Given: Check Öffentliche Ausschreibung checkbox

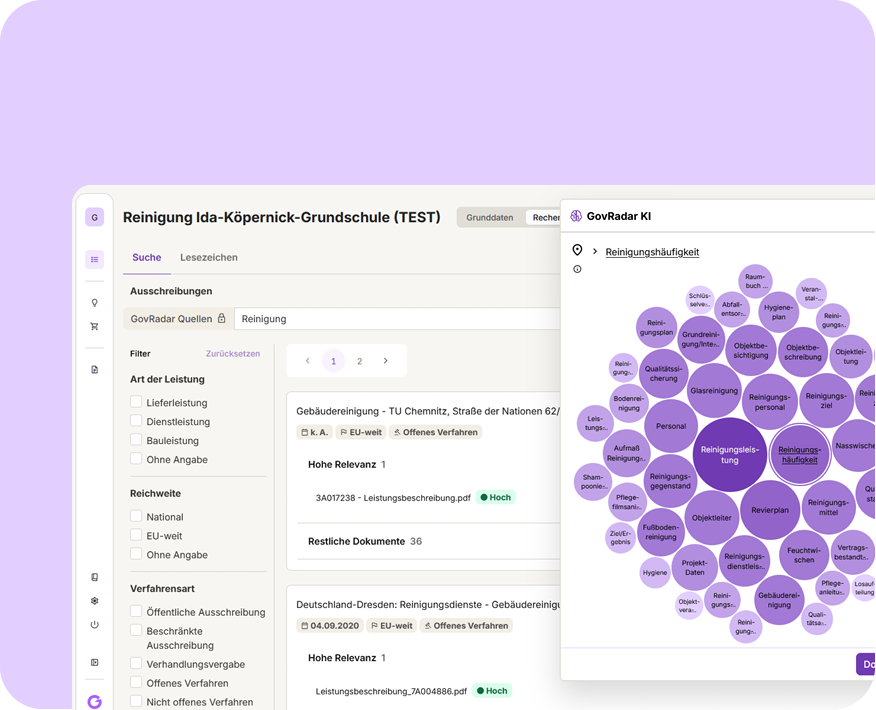Looking at the screenshot, I should click(136, 611).
